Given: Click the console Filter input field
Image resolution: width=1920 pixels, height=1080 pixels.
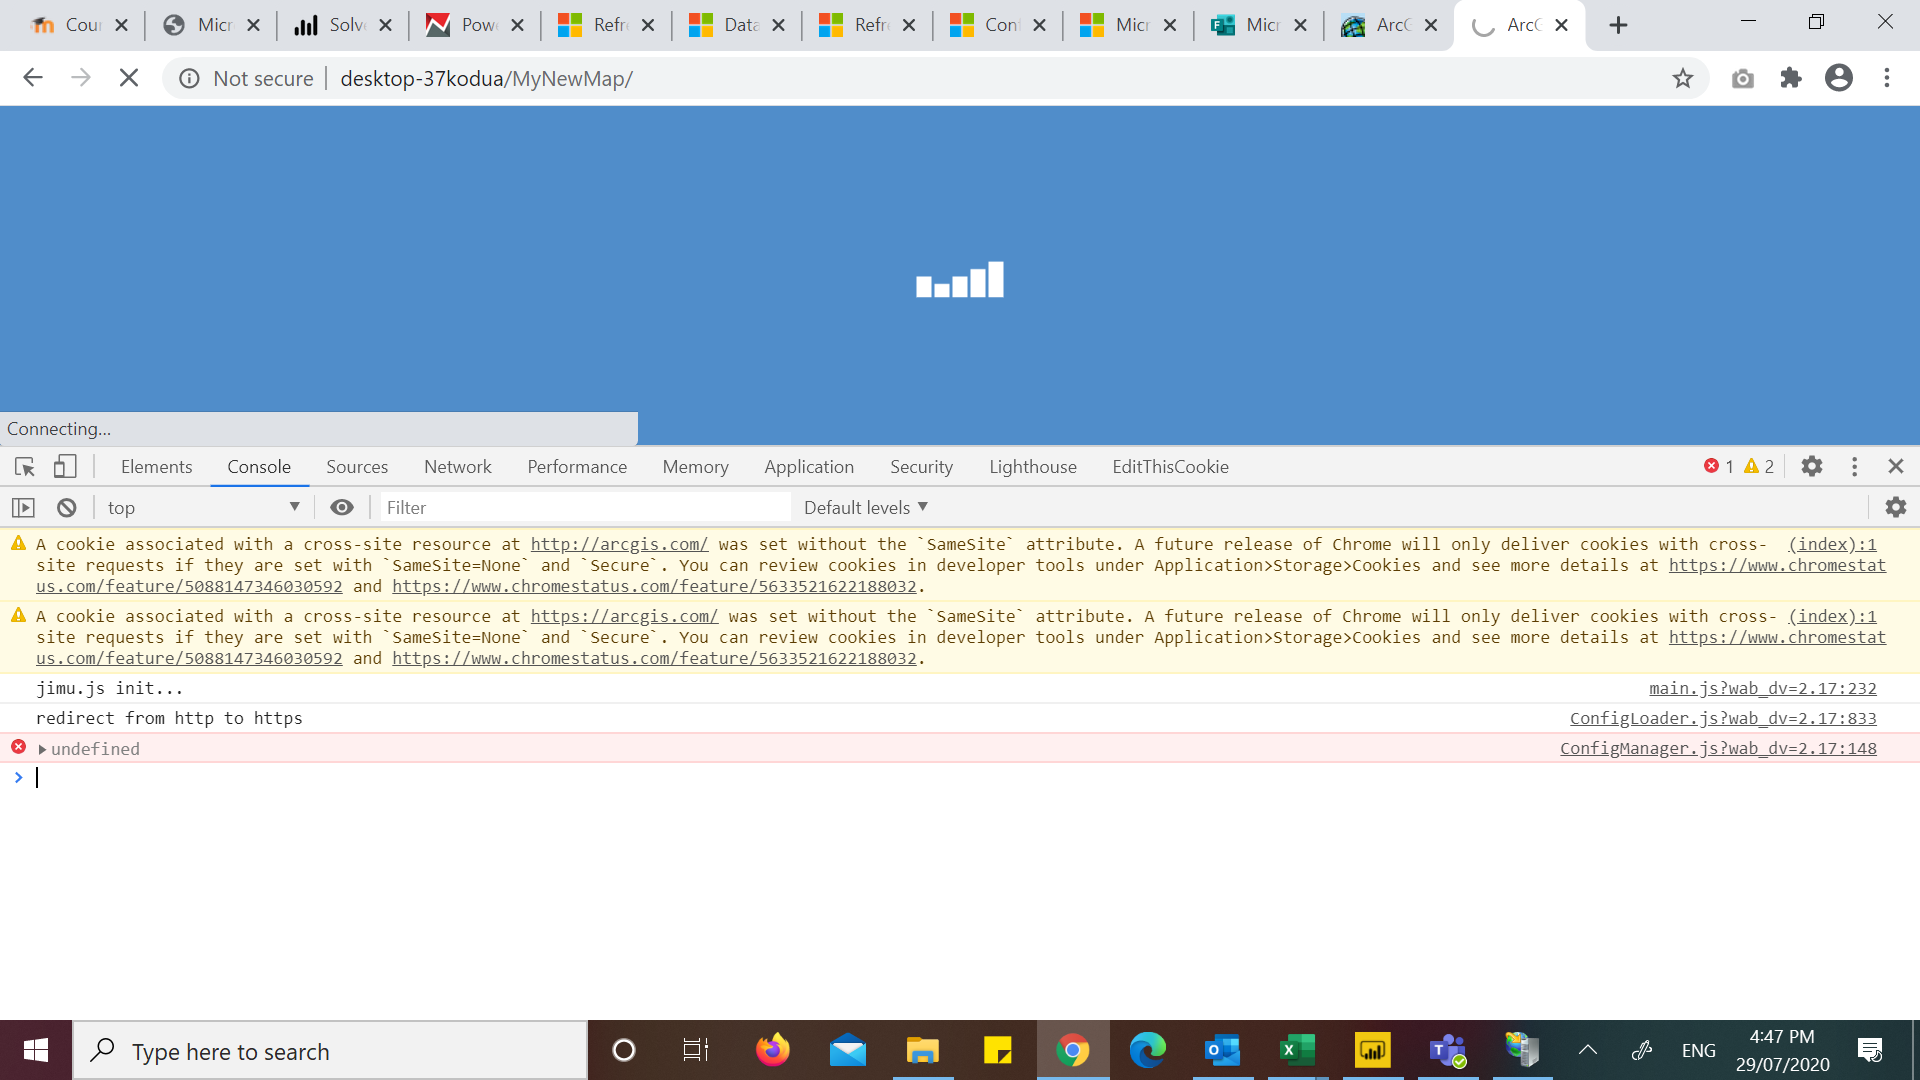Looking at the screenshot, I should (585, 508).
